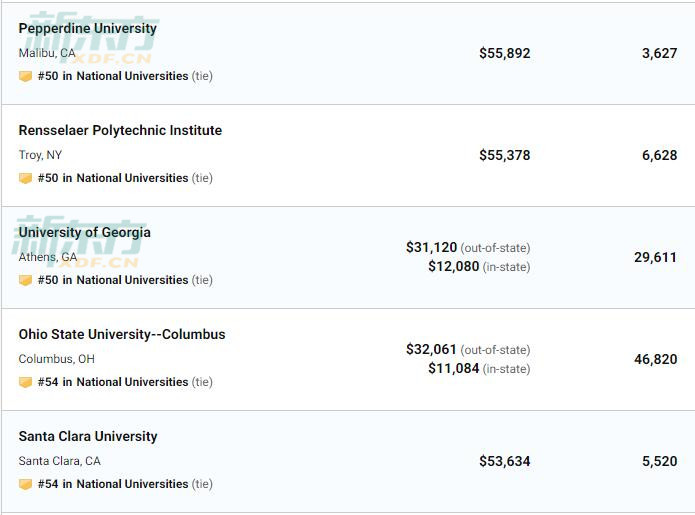Click the $55,892 tuition for Pepperdine
This screenshot has height=515, width=695.
point(504,53)
